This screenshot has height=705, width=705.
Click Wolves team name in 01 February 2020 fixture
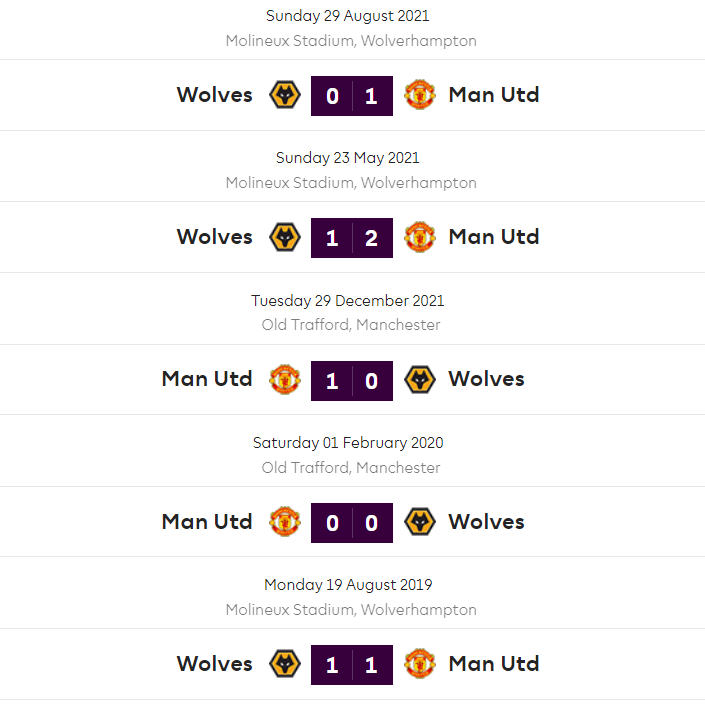coord(486,522)
